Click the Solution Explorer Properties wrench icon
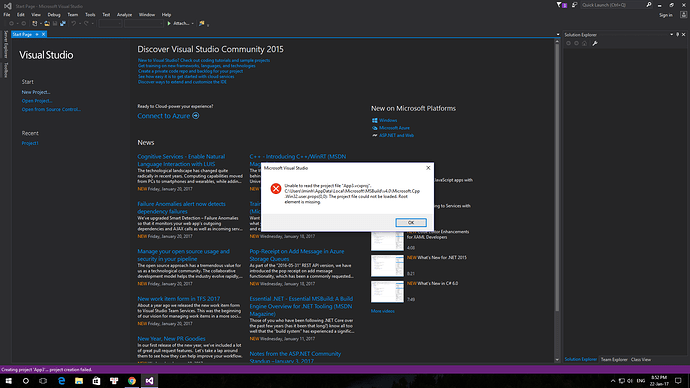 click(x=595, y=43)
